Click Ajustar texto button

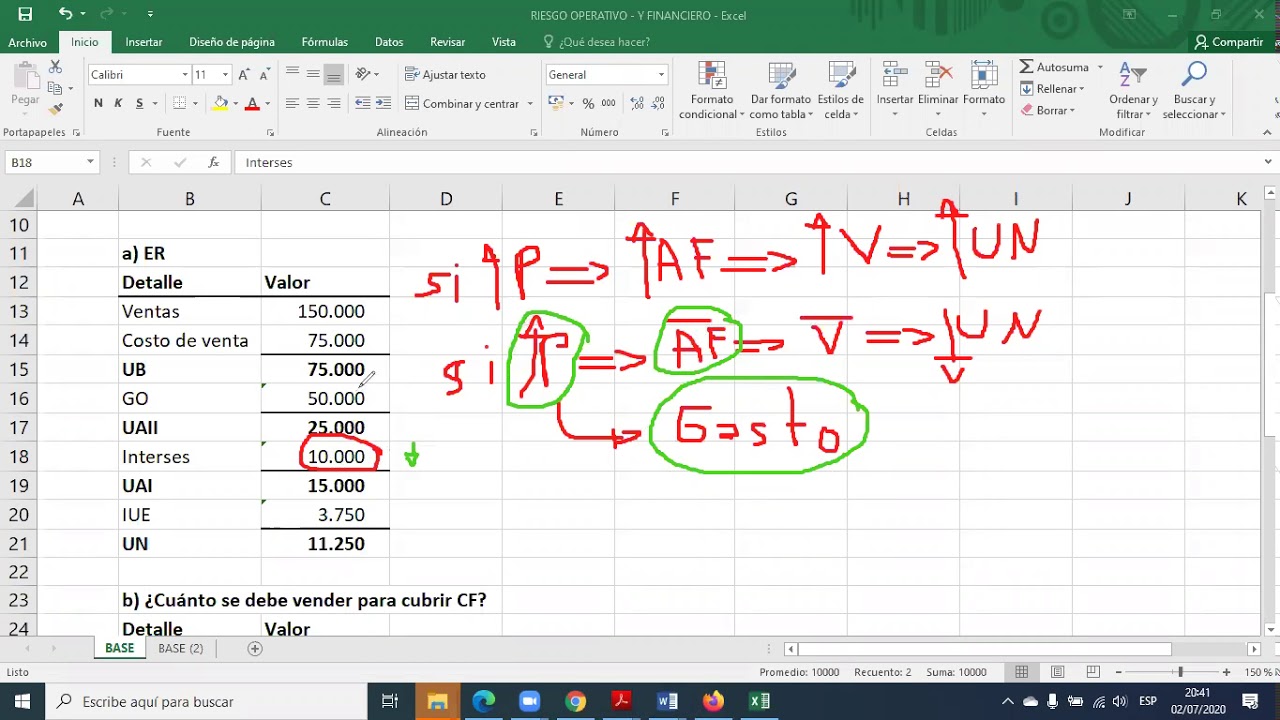point(446,75)
